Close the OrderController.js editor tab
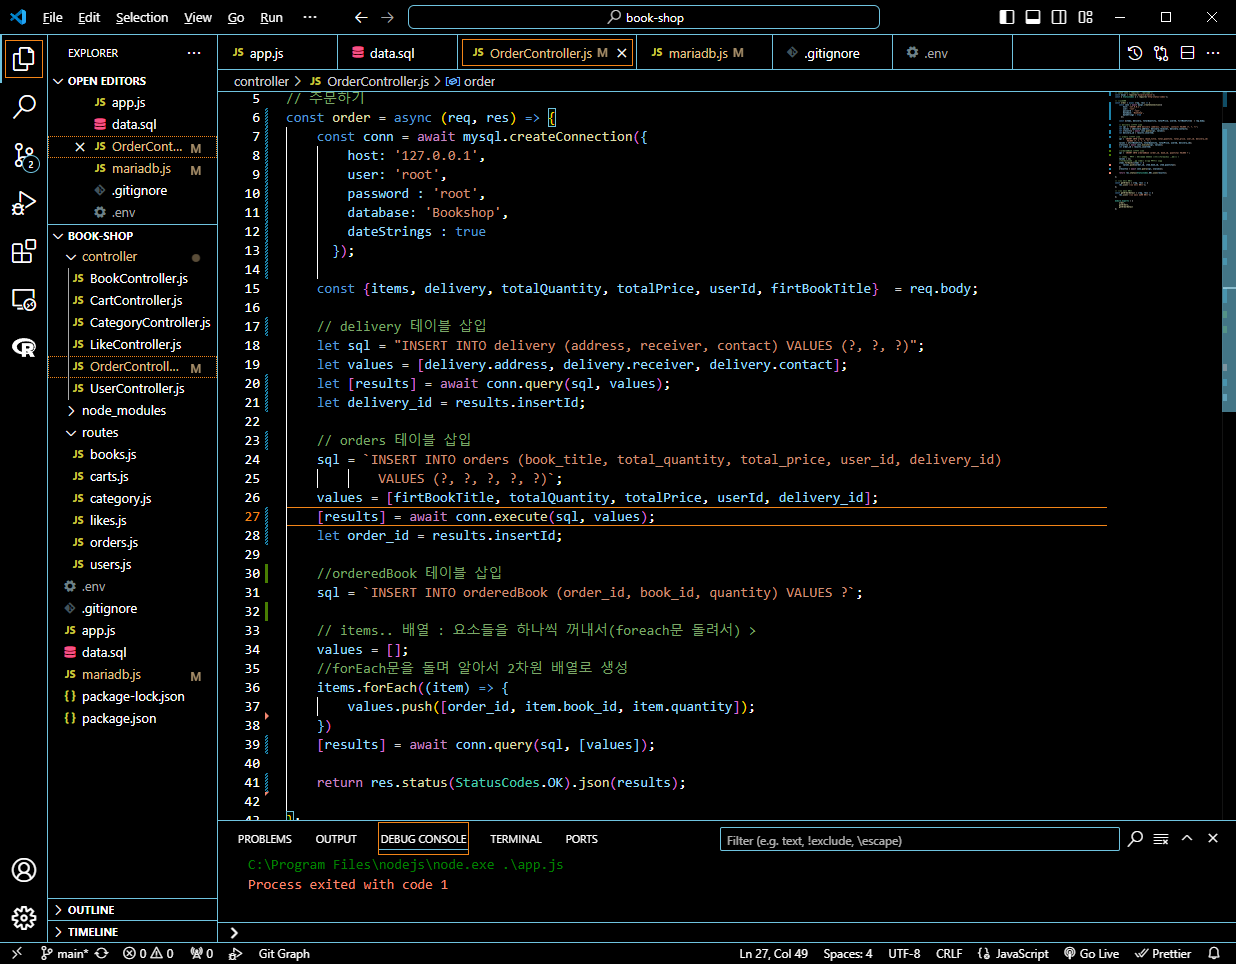1236x964 pixels. pyautogui.click(x=622, y=53)
